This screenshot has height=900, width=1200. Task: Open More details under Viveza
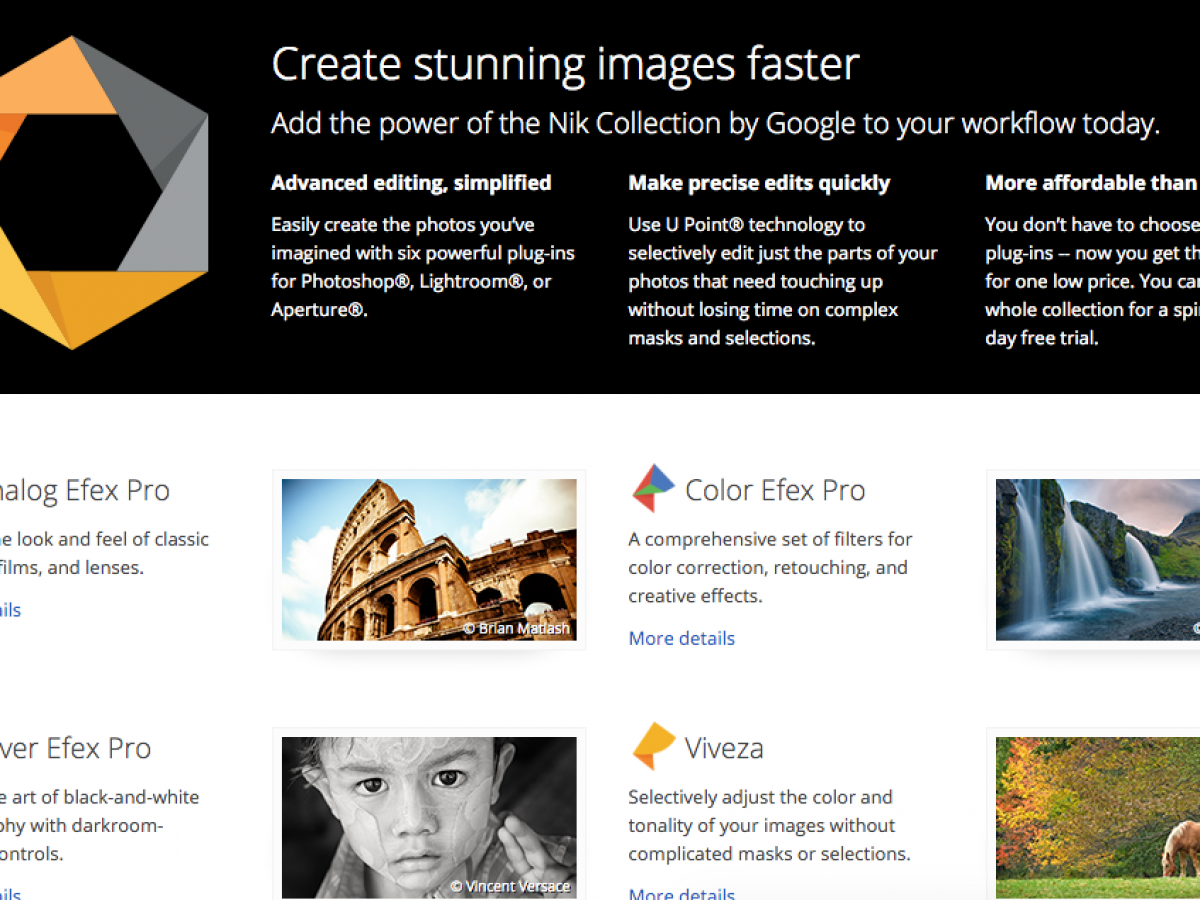pos(682,893)
